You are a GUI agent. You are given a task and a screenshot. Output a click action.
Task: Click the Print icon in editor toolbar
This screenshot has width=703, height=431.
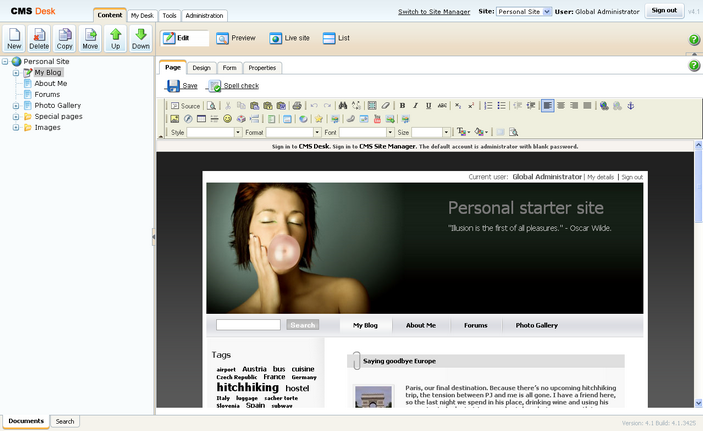(x=296, y=105)
